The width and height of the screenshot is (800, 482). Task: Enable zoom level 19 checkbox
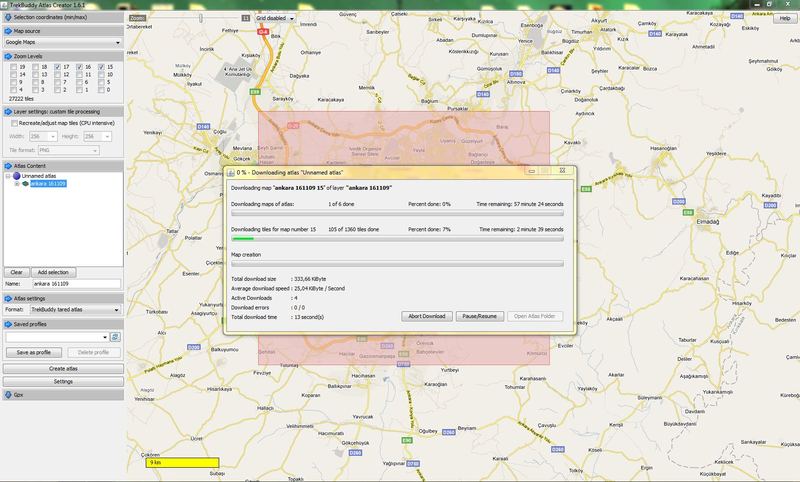point(13,67)
